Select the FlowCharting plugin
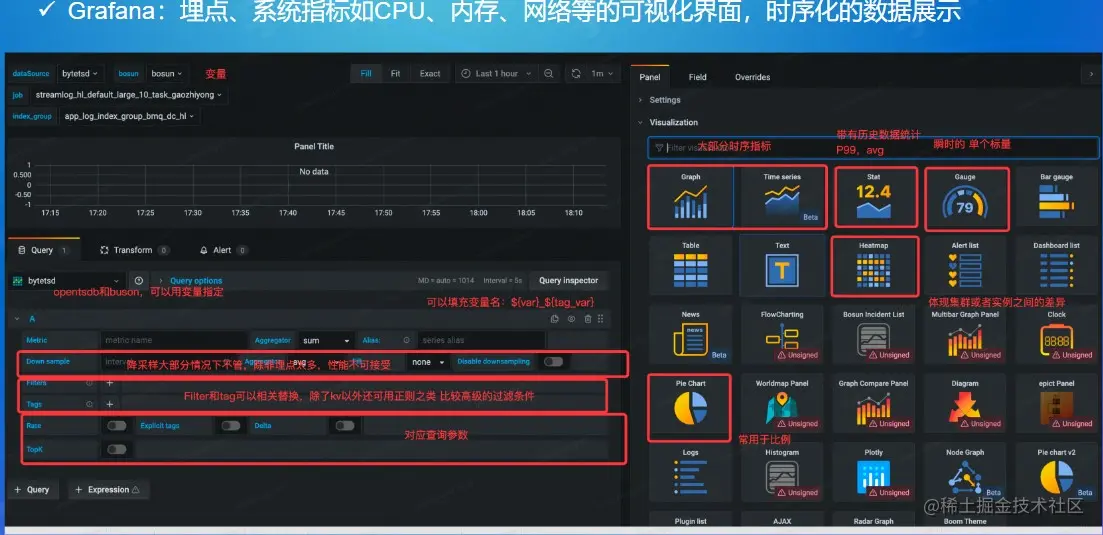 (x=782, y=335)
